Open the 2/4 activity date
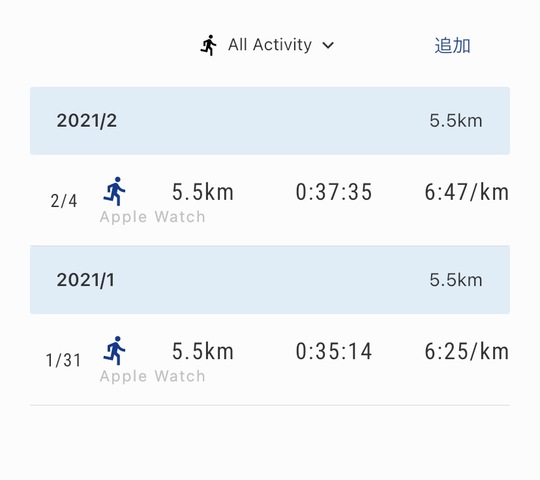 [x=64, y=201]
